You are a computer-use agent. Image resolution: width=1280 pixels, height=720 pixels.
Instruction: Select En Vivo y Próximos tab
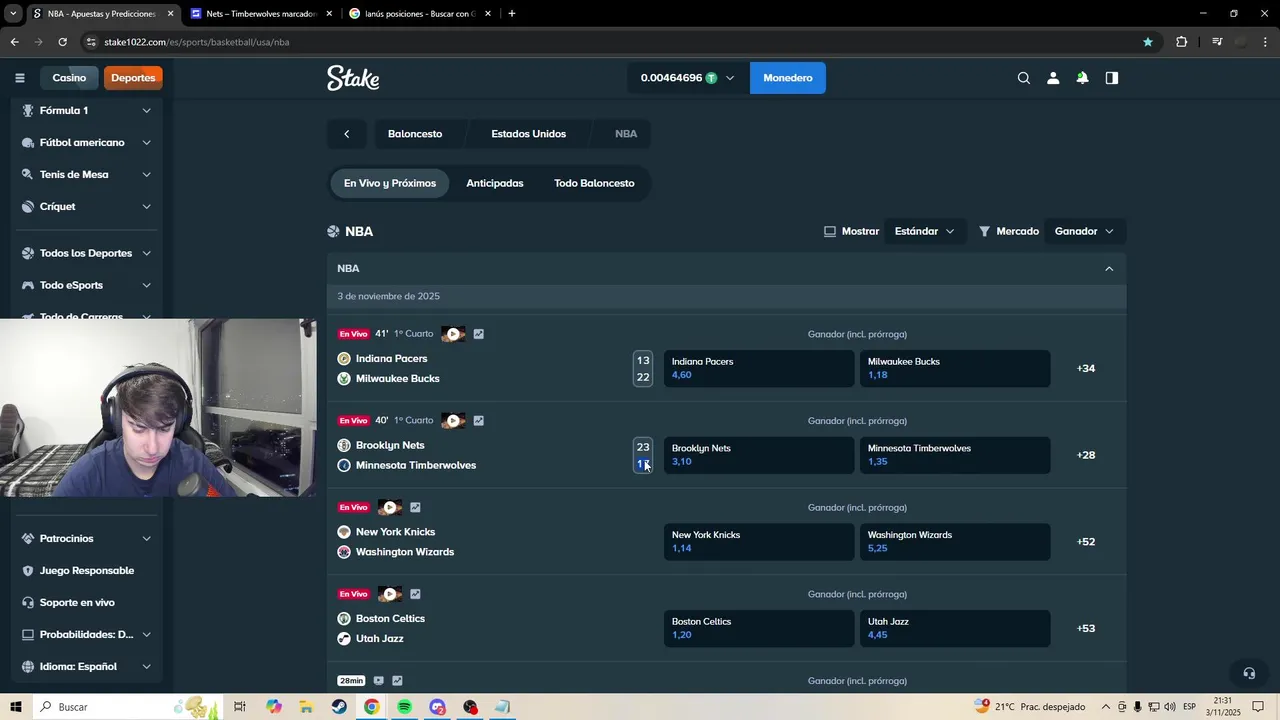(390, 183)
